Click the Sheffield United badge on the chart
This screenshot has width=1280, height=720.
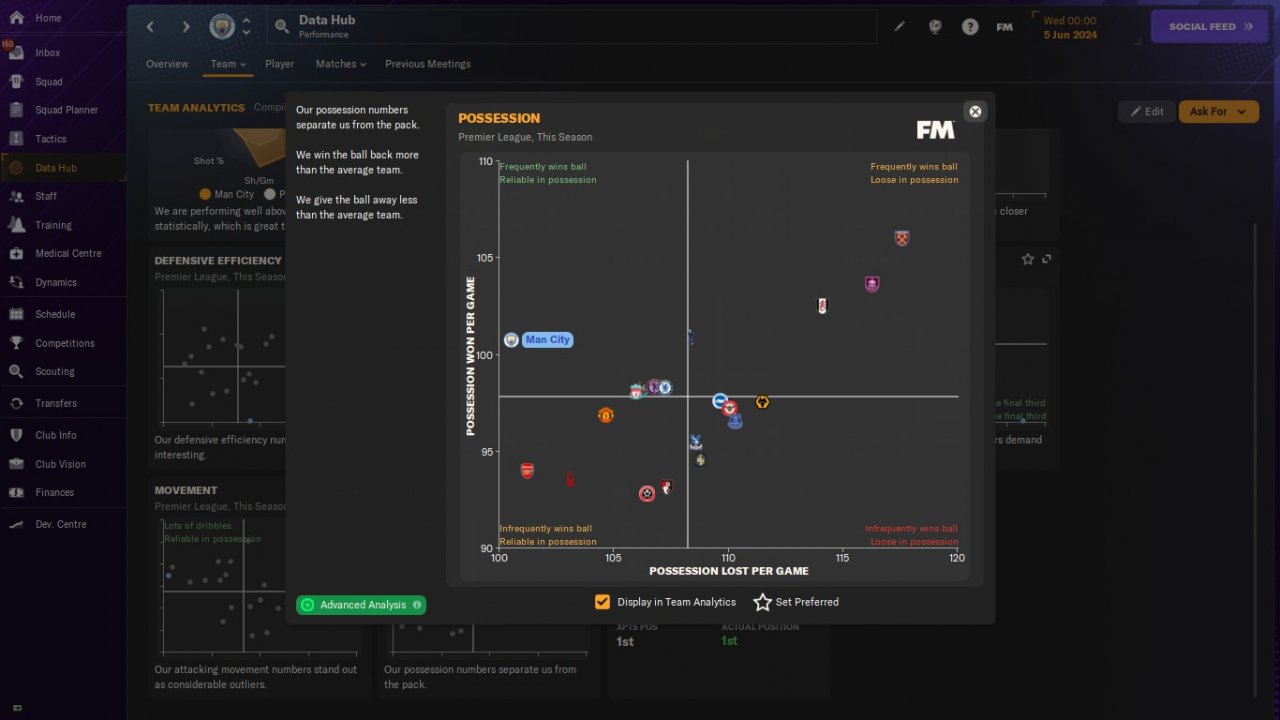pos(647,494)
